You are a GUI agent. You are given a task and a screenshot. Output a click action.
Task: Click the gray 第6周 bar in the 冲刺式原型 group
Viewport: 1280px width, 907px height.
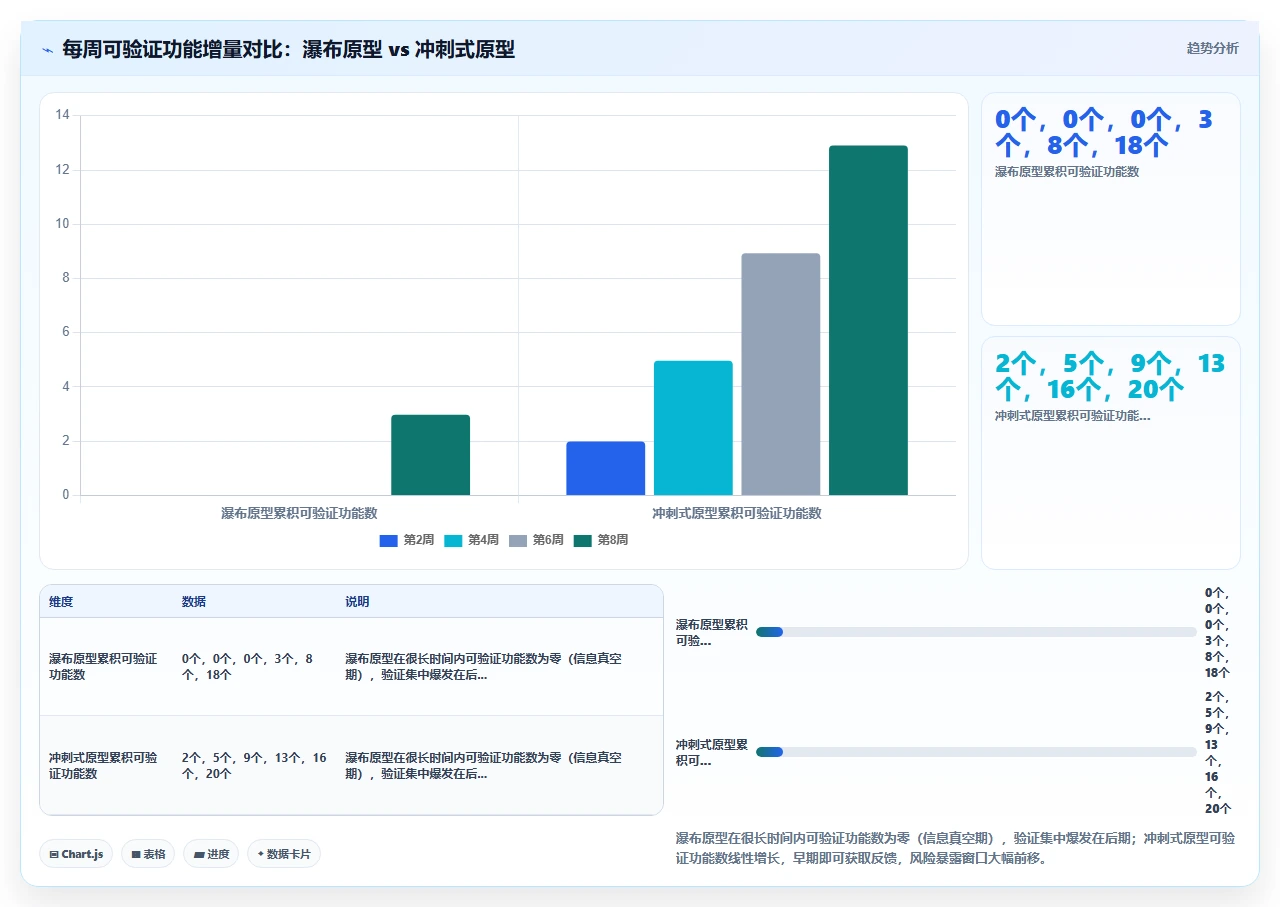point(780,374)
